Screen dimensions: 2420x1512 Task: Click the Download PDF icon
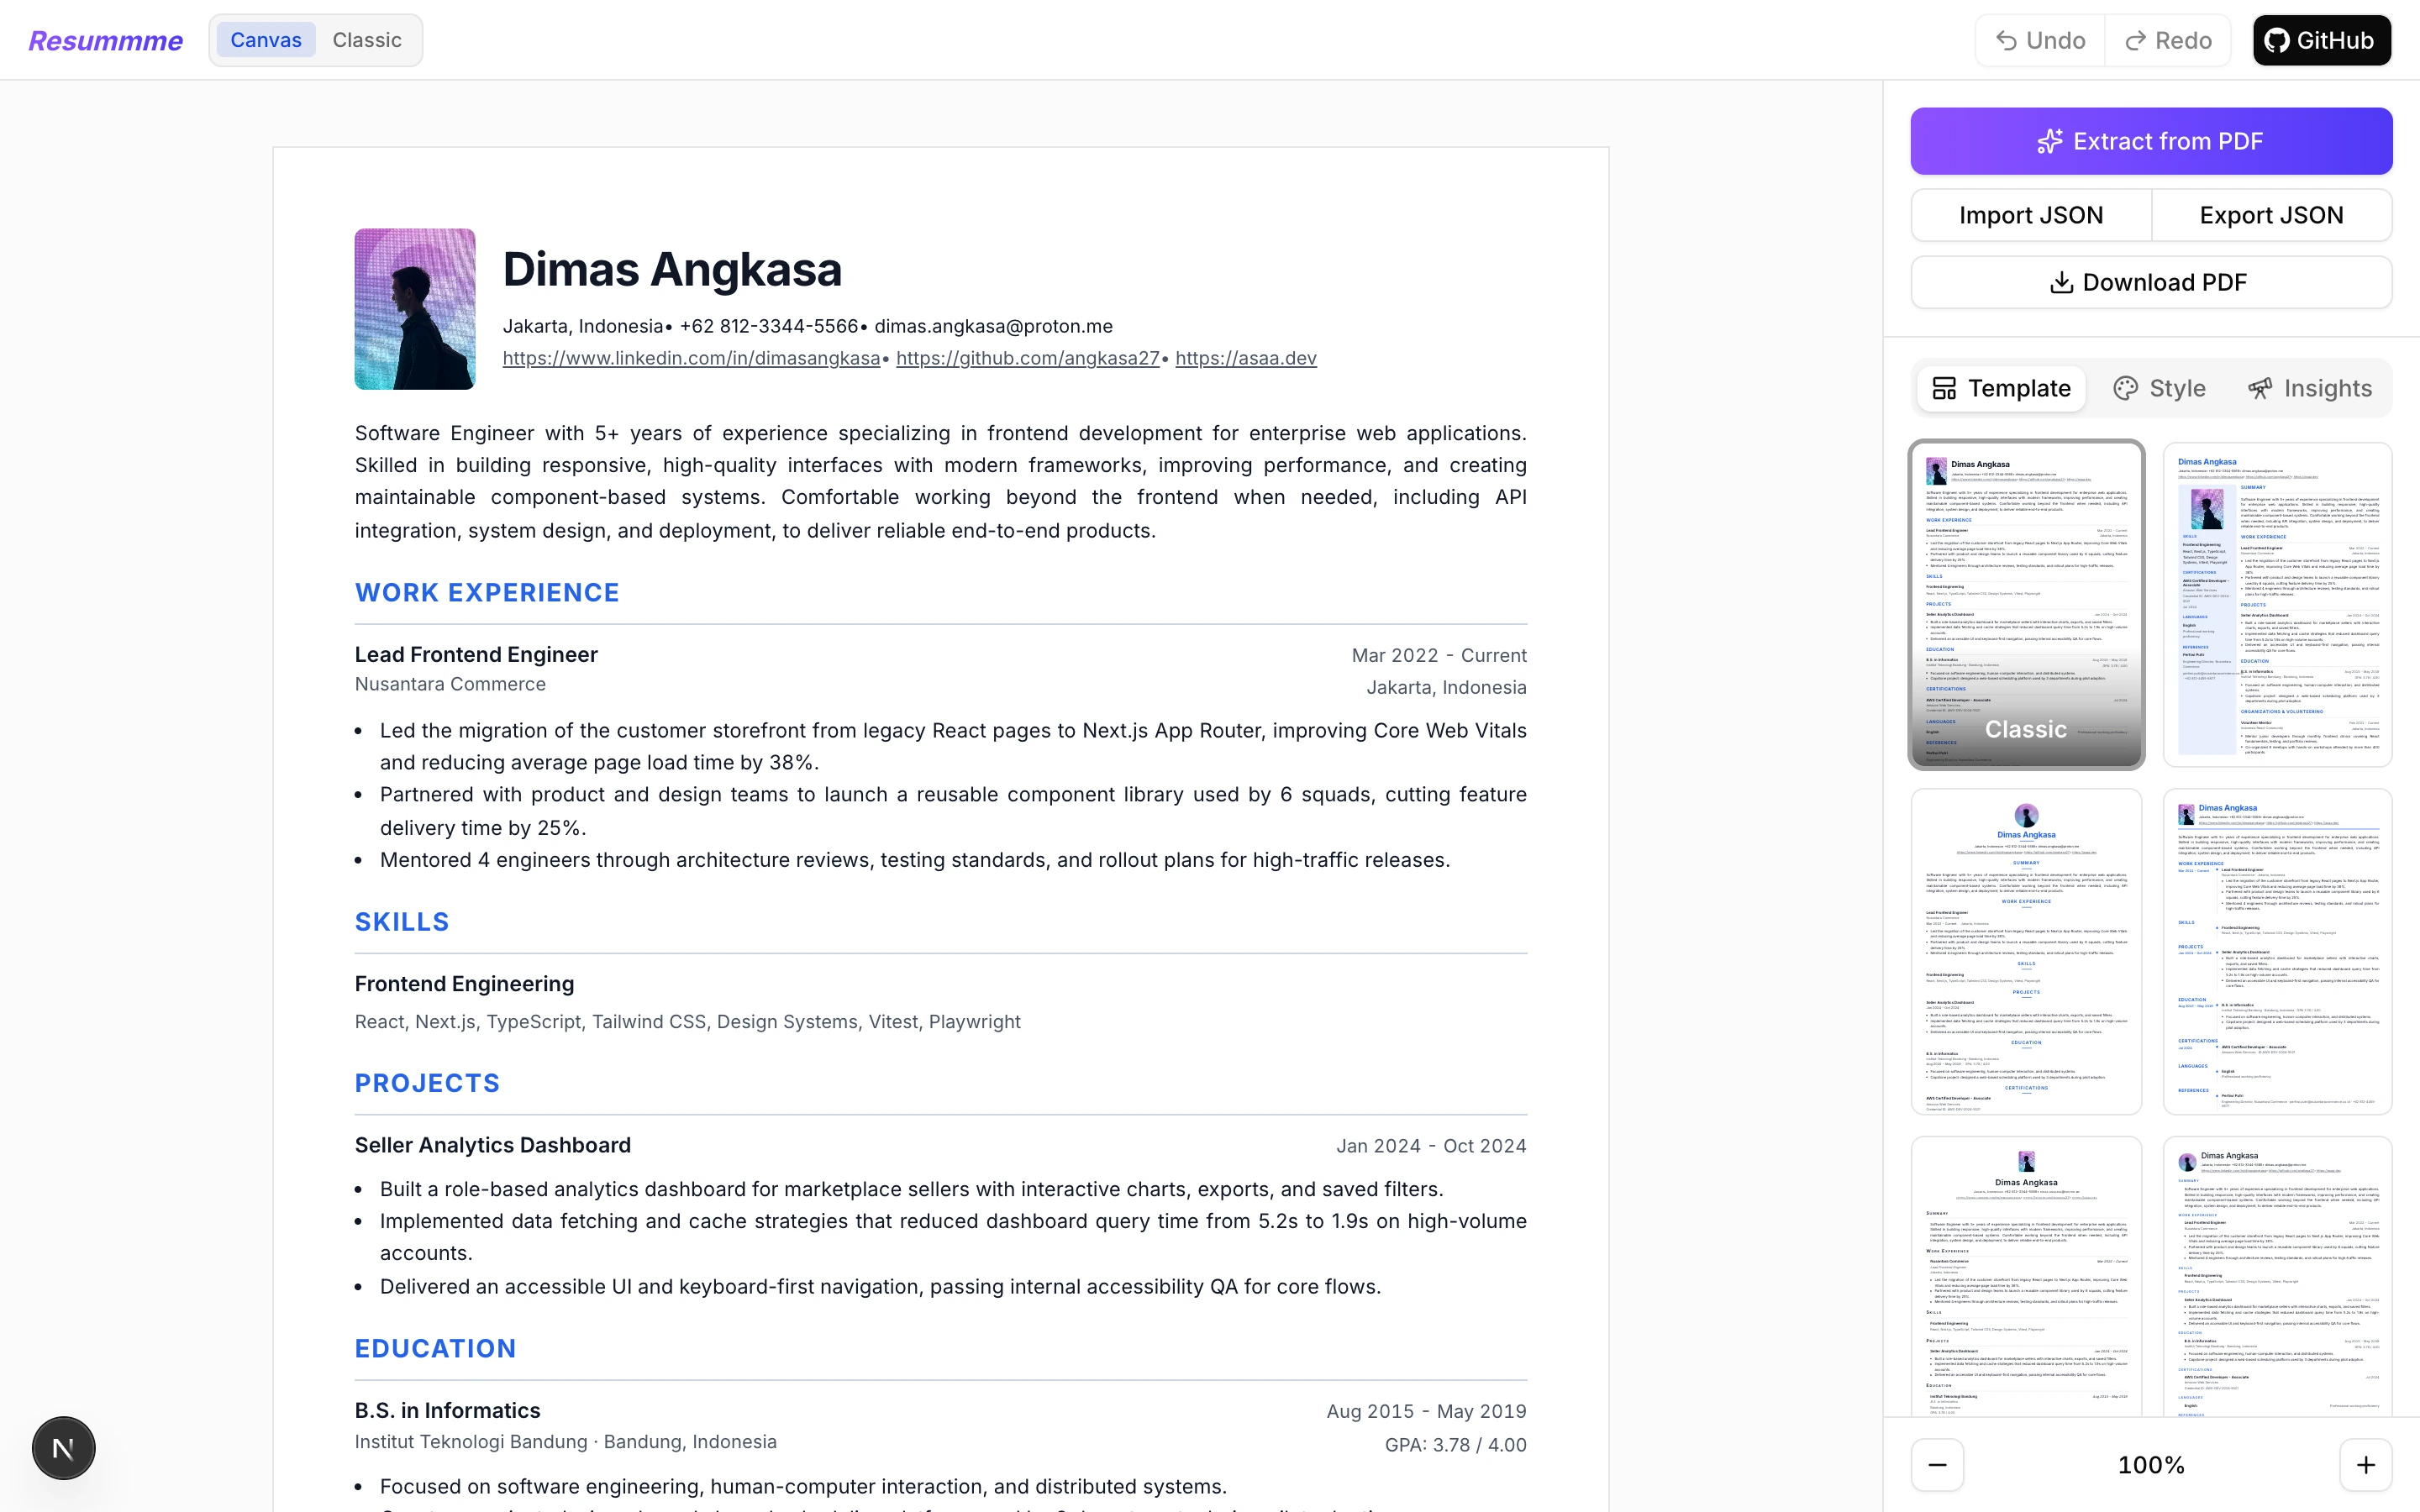coord(2061,283)
